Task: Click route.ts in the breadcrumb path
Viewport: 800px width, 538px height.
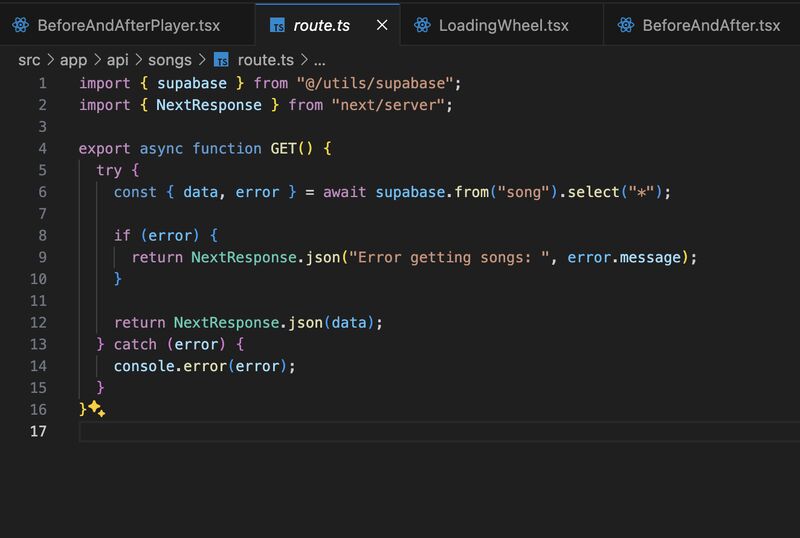Action: point(267,59)
